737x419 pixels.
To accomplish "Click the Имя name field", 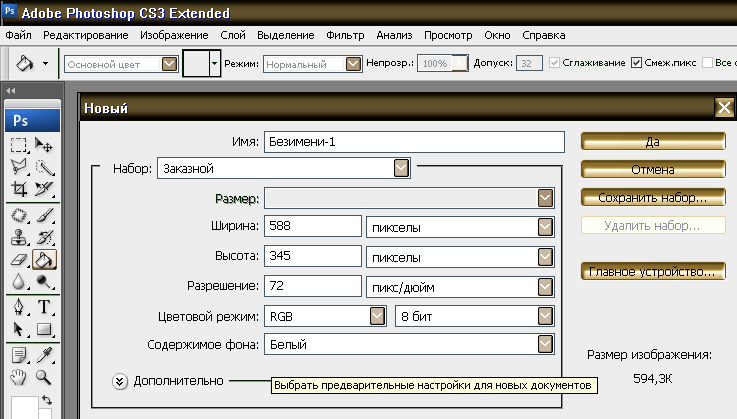I will [x=414, y=142].
